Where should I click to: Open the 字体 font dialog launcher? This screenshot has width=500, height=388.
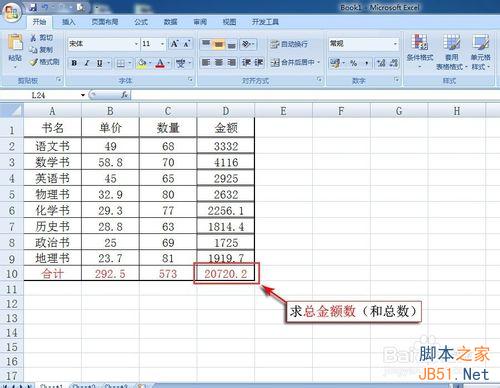(x=190, y=79)
